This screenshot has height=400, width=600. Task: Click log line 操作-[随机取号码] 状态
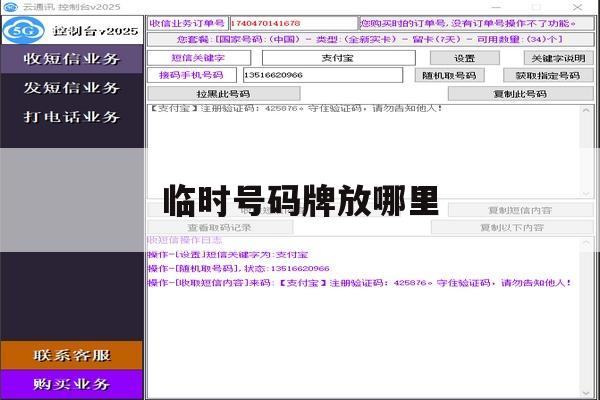(239, 269)
